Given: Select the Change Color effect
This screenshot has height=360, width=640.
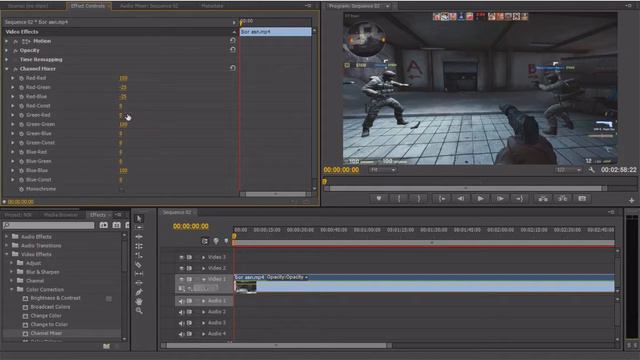Looking at the screenshot, I should (46, 316).
